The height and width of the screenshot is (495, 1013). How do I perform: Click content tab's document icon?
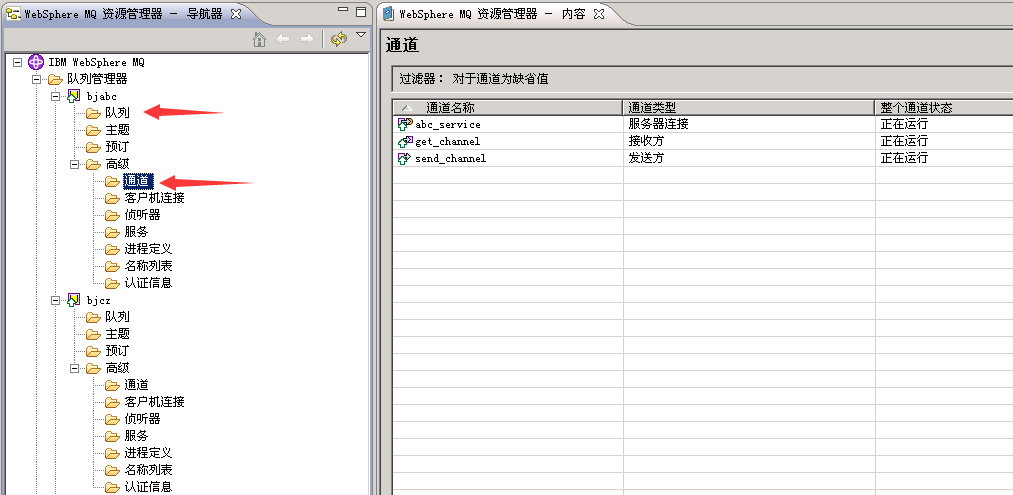coord(388,14)
